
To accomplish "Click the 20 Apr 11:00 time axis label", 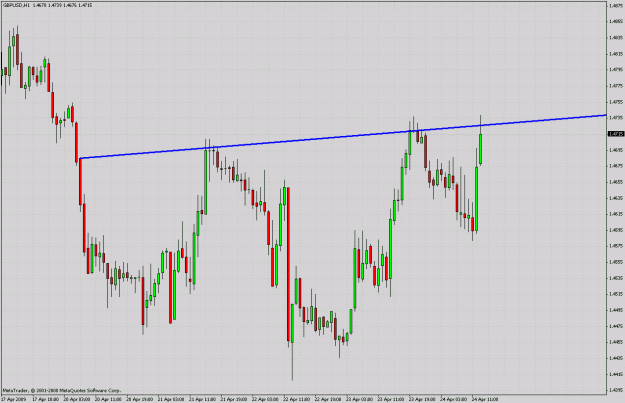I will (108, 399).
